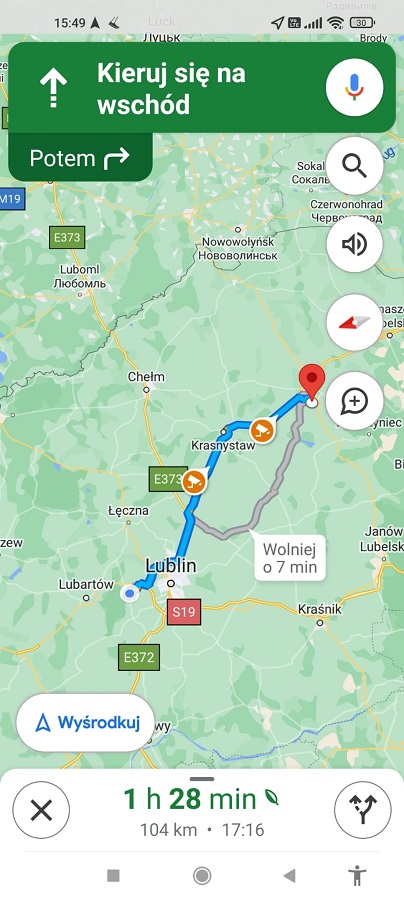Tap the blue current-location dot near Lublin
Image resolution: width=404 pixels, height=900 pixels.
130,592
